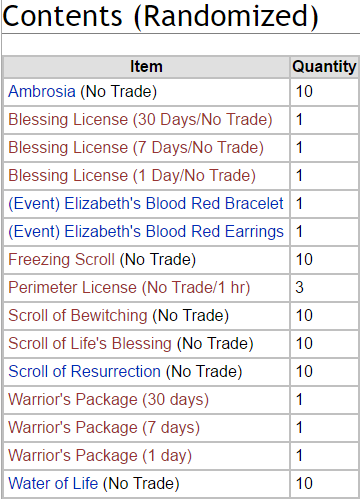
Task: Open the Scroll of Life's Blessing link
Action: pyautogui.click(x=90, y=344)
